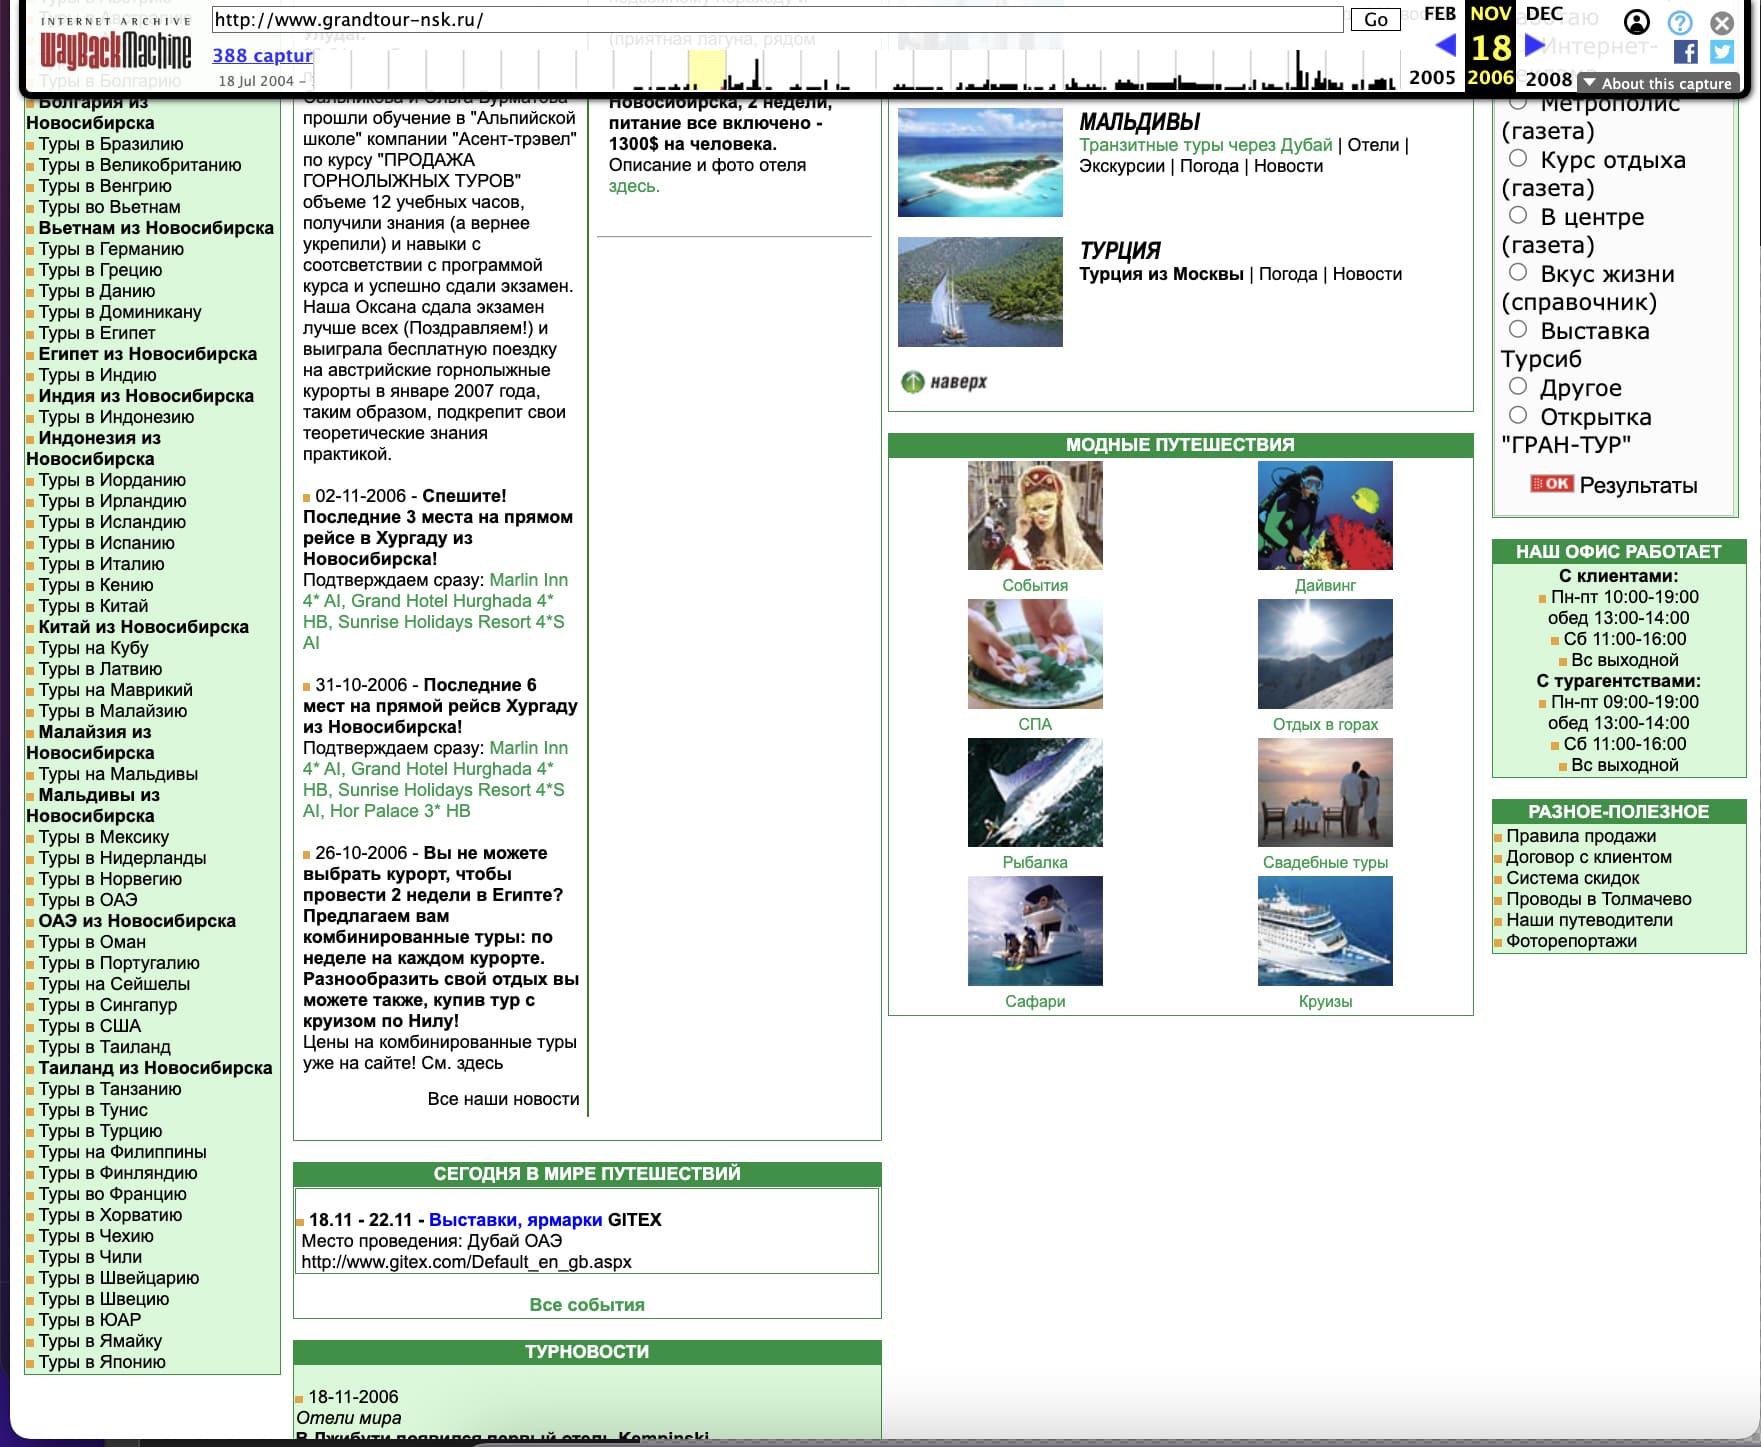Click 'Все события' link

click(x=587, y=1305)
